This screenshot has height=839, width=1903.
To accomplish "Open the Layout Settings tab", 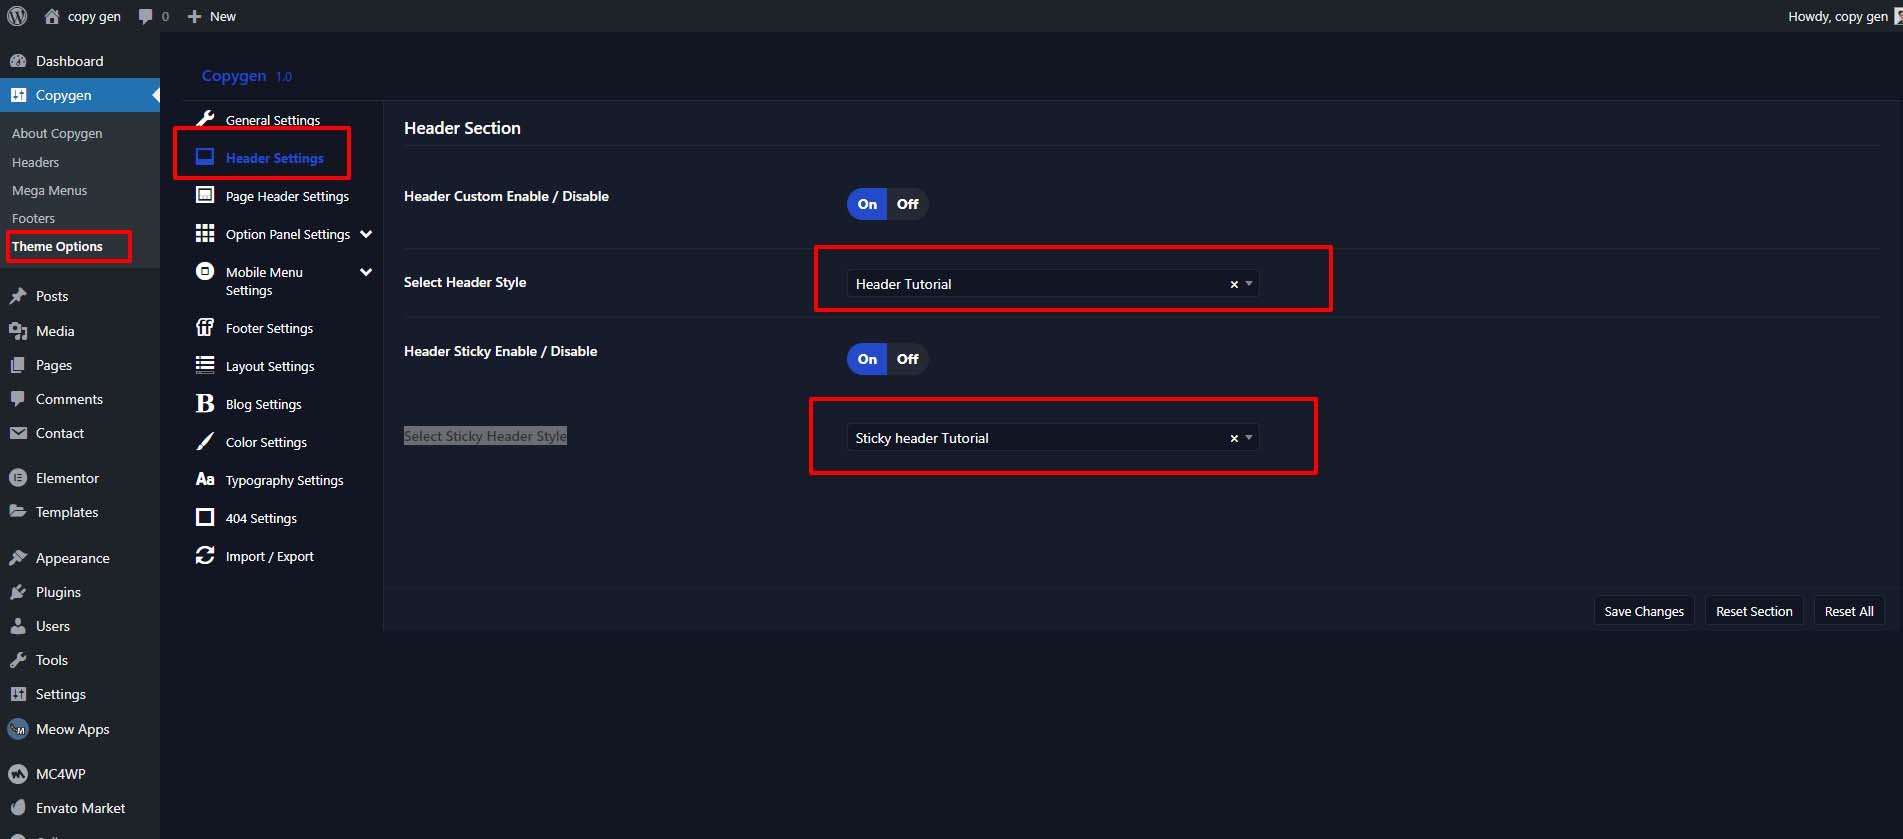I will [270, 366].
